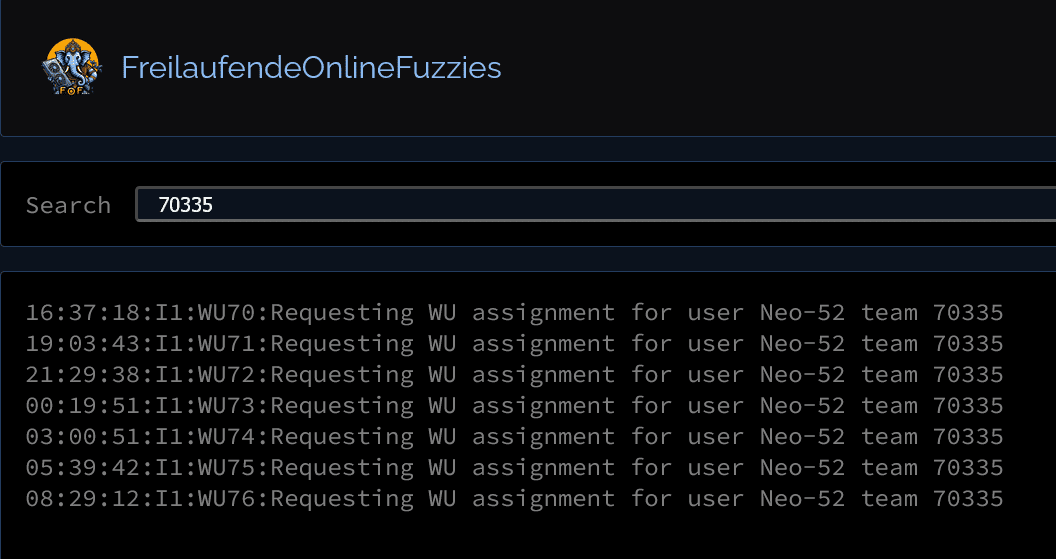The image size is (1056, 559).
Task: Click username Neo-52 on the WU76 line
Action: tap(803, 499)
